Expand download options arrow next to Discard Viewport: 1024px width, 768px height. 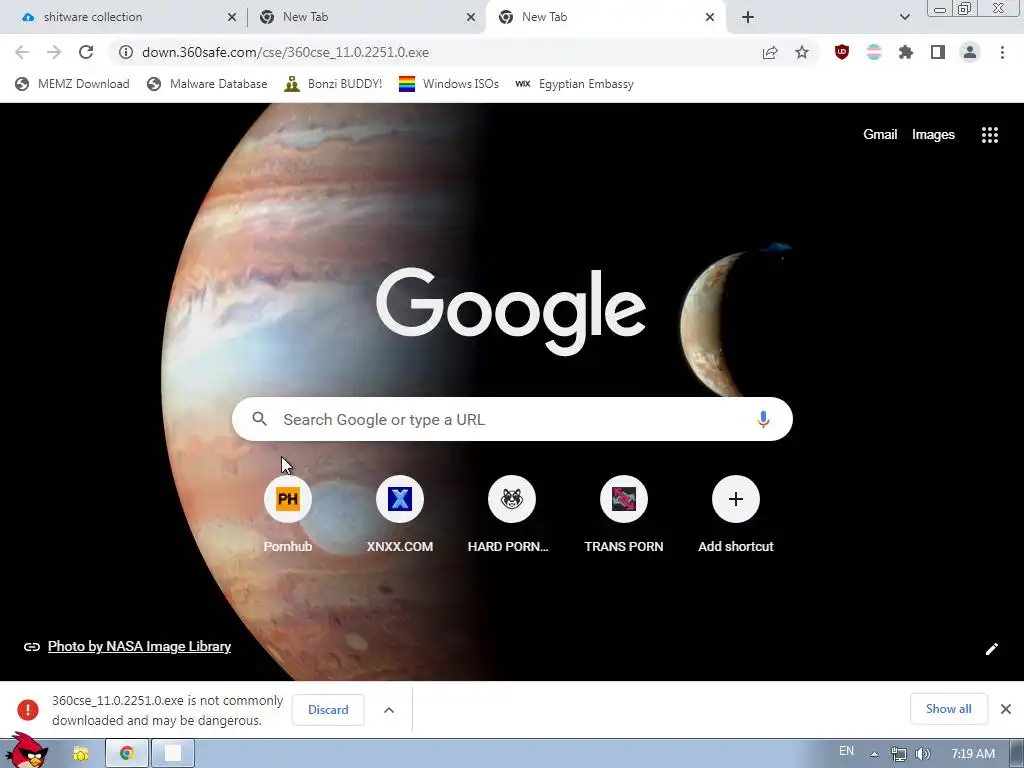[x=389, y=710]
